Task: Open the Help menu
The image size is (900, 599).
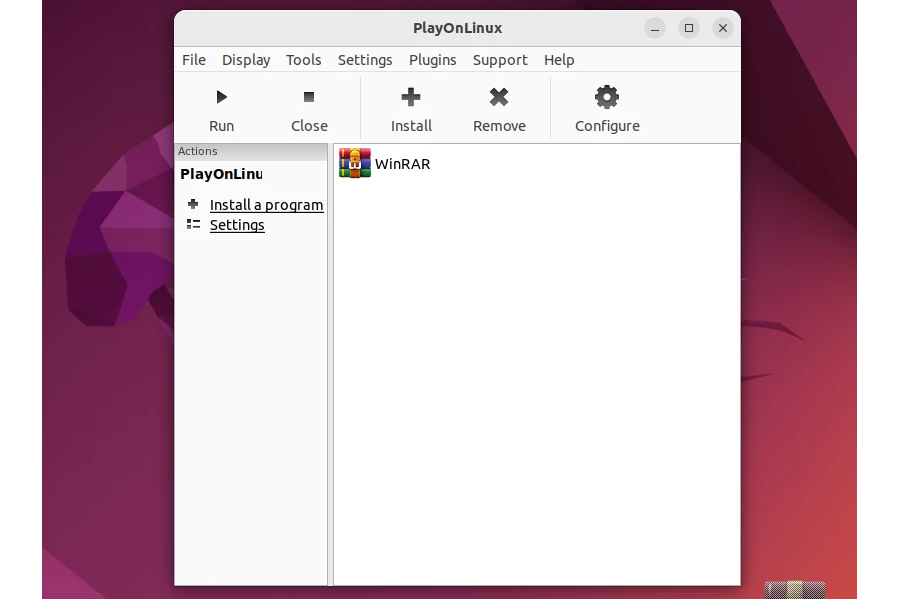Action: (x=559, y=60)
